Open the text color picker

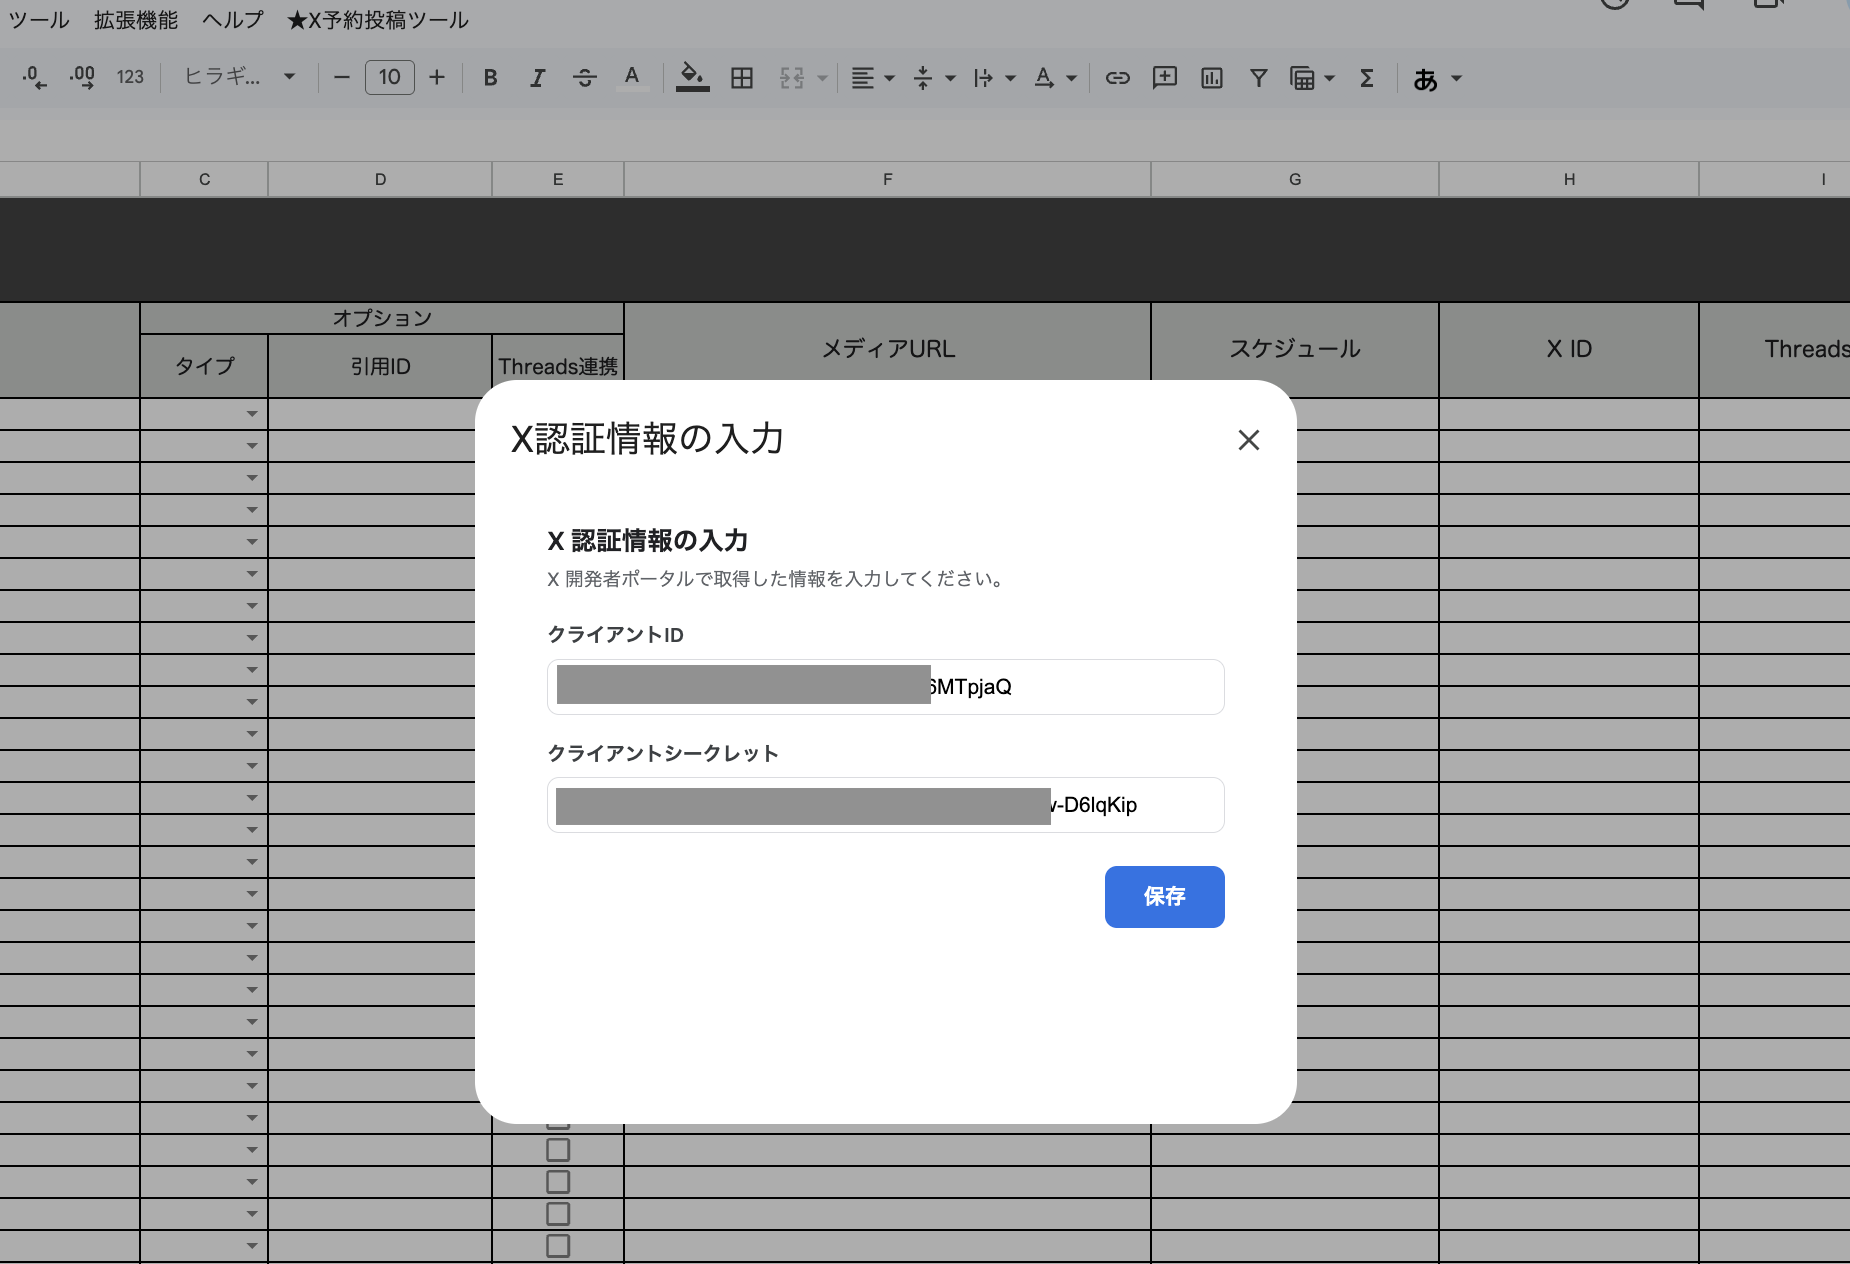tap(632, 77)
